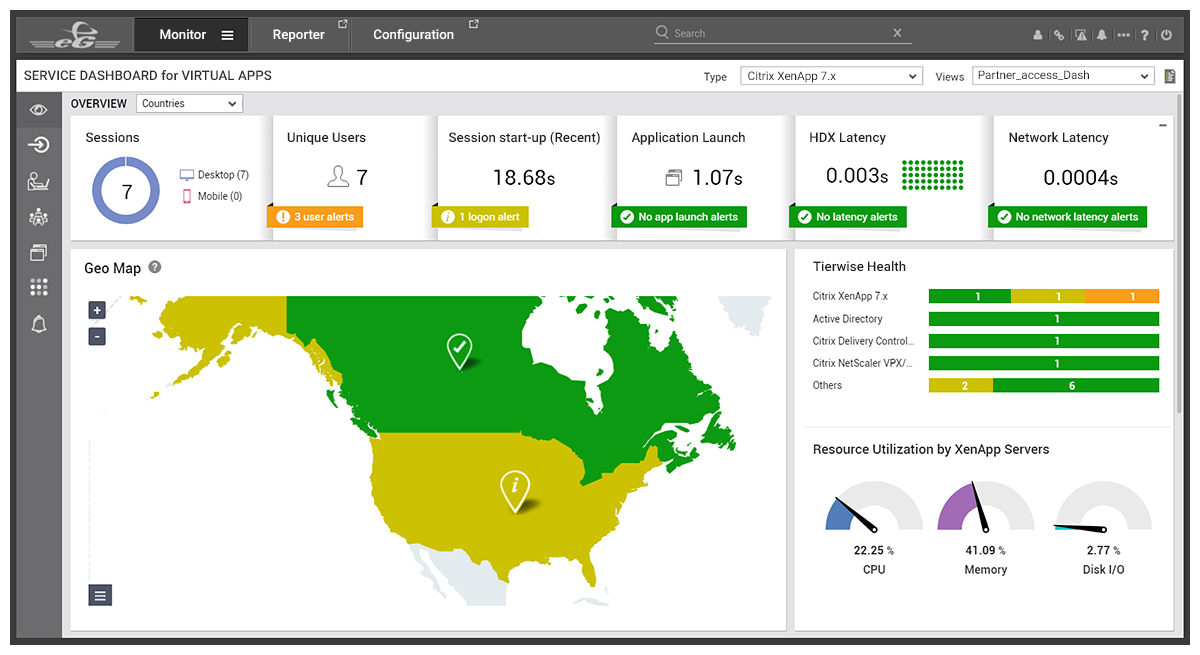
Task: Click the green segment of Citrix XenApp 7.x bar
Action: click(x=970, y=296)
